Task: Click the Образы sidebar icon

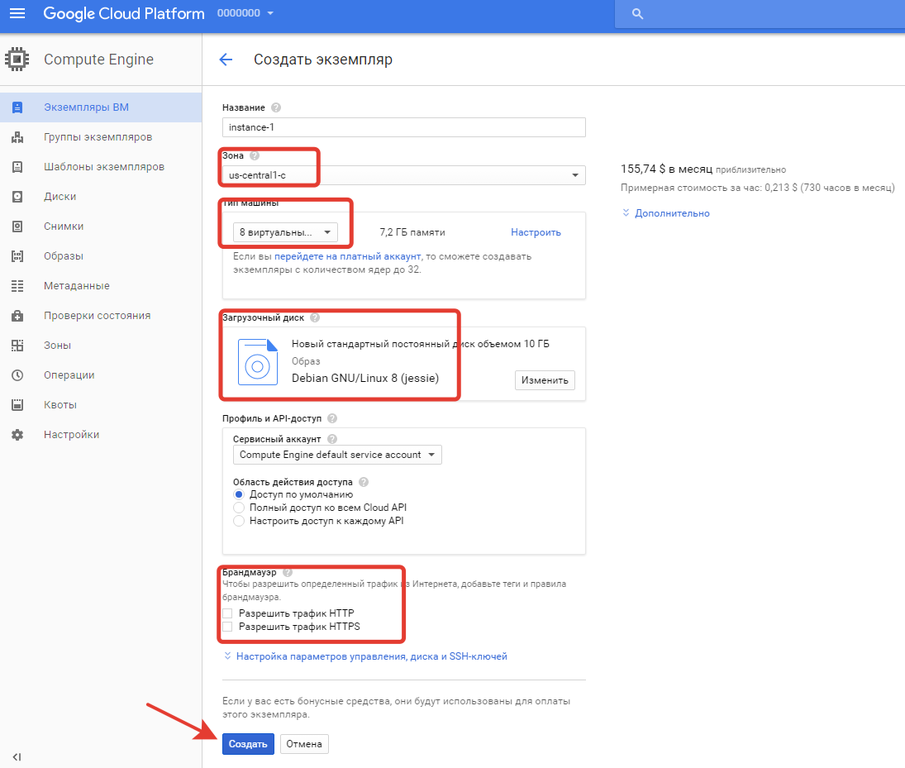Action: pos(17,256)
